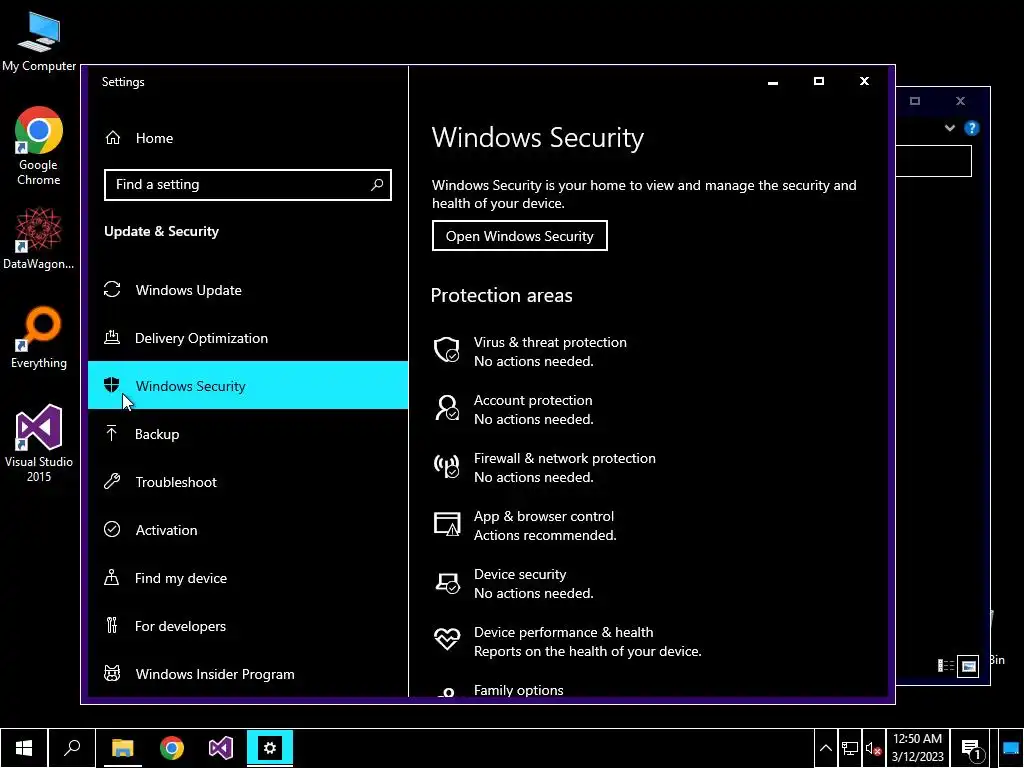This screenshot has width=1024, height=768.
Task: Click the Windows Update refresh-arrows icon
Action: click(x=112, y=289)
